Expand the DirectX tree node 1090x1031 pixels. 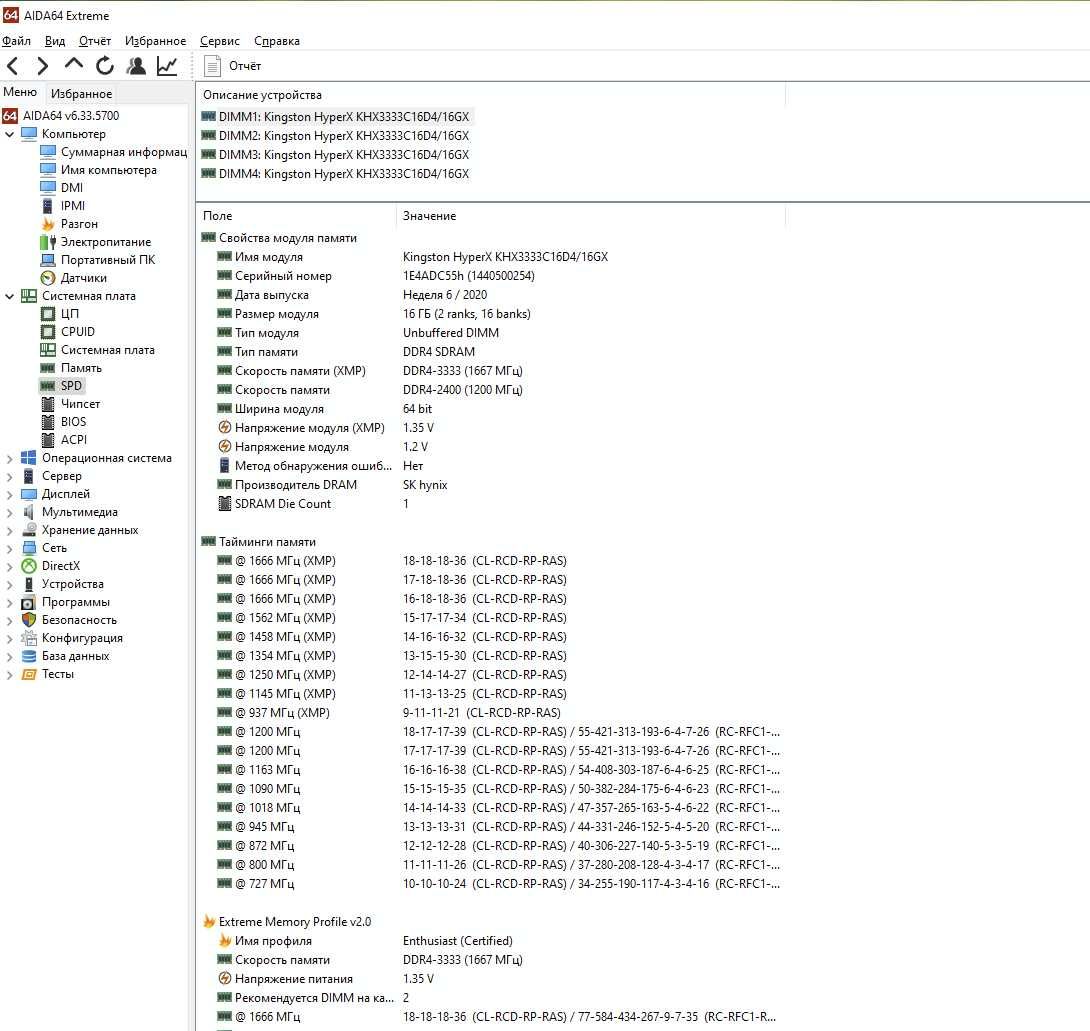click(10, 567)
